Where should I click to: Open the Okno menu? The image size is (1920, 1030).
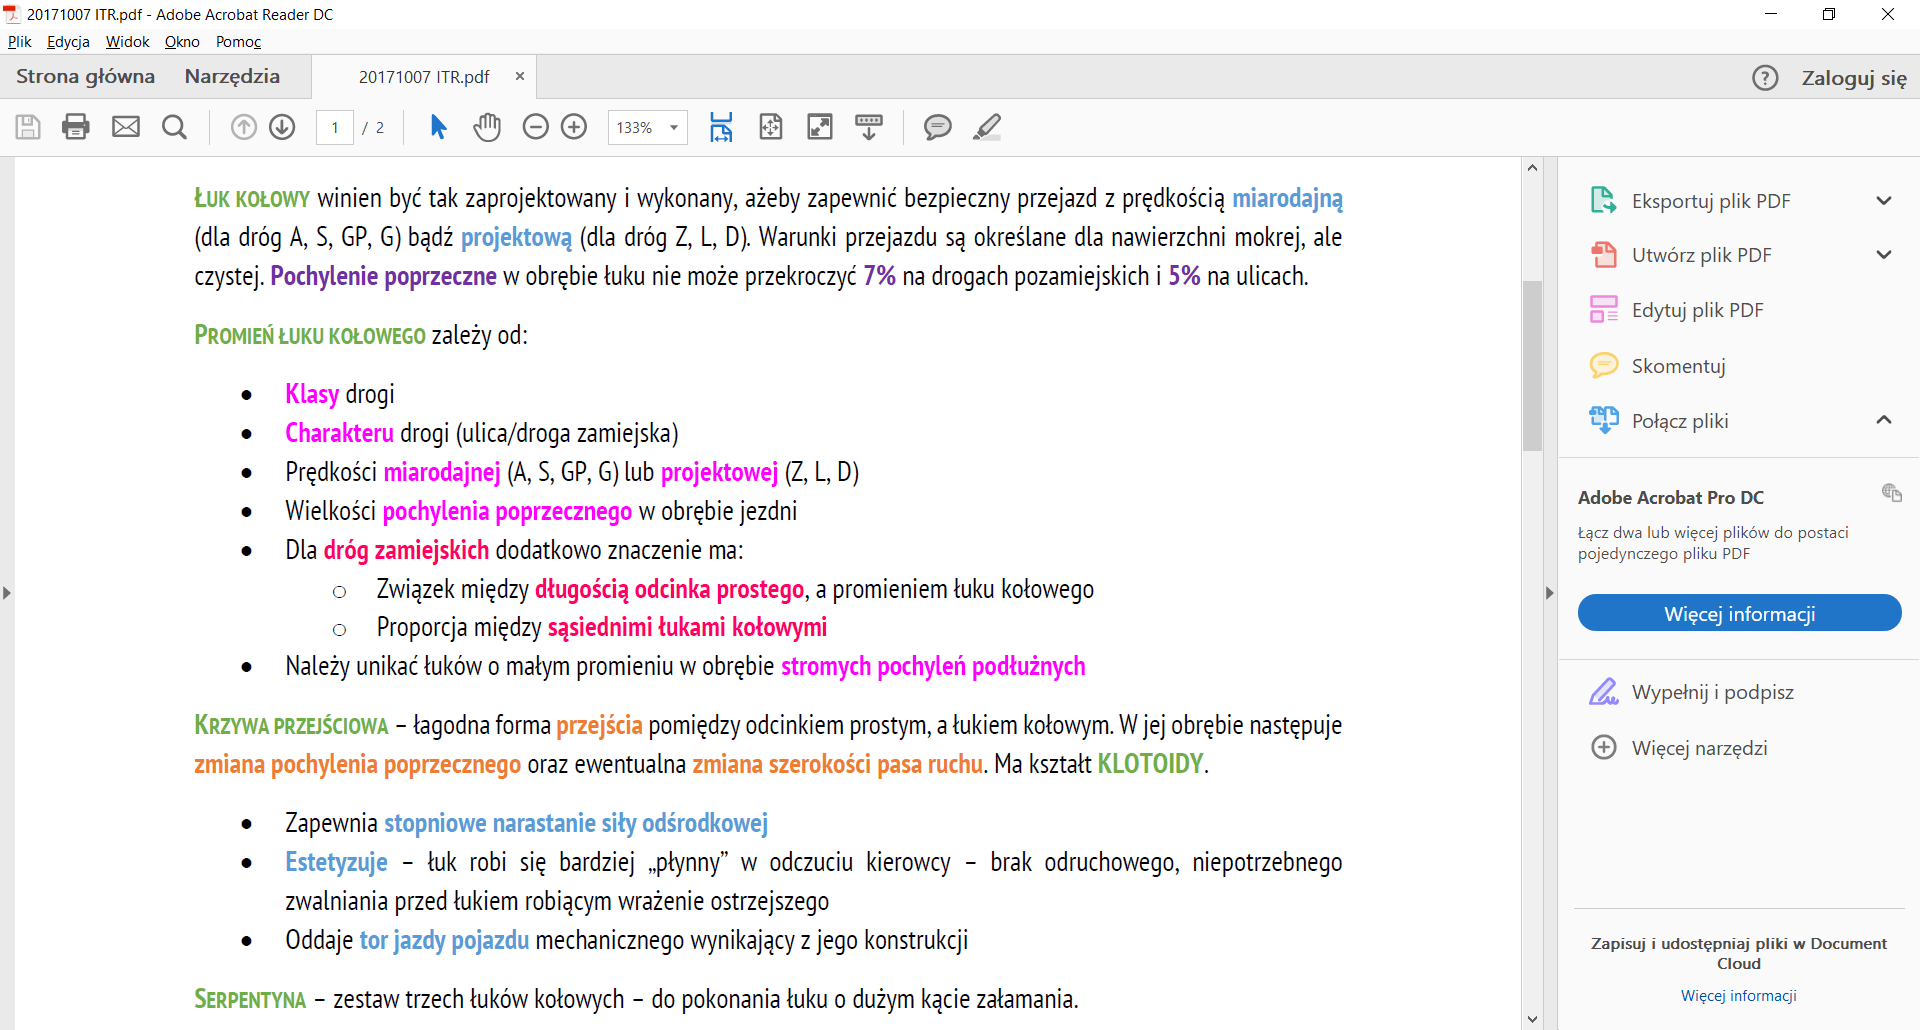coord(182,42)
